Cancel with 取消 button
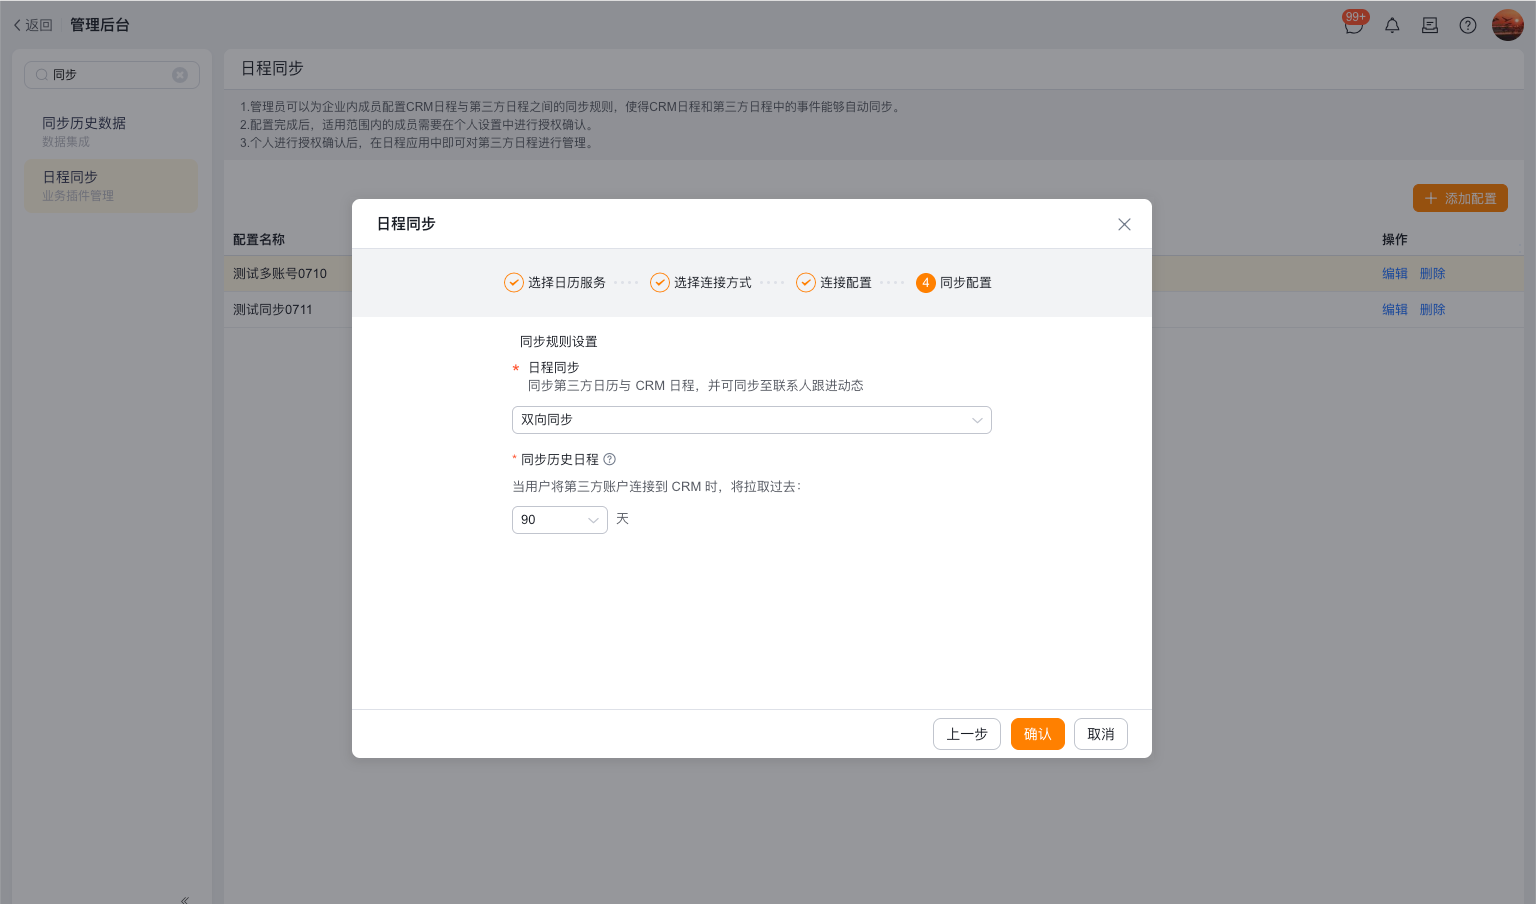The width and height of the screenshot is (1536, 904). 1101,734
